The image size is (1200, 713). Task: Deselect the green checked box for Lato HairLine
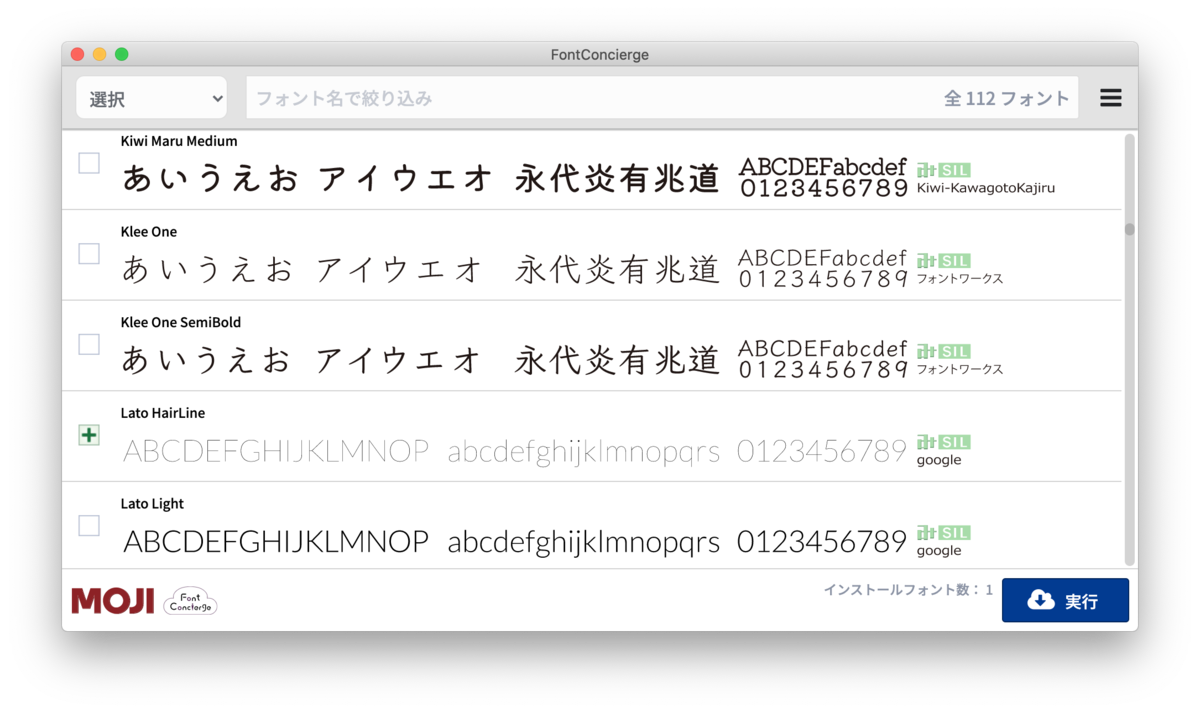(x=88, y=435)
